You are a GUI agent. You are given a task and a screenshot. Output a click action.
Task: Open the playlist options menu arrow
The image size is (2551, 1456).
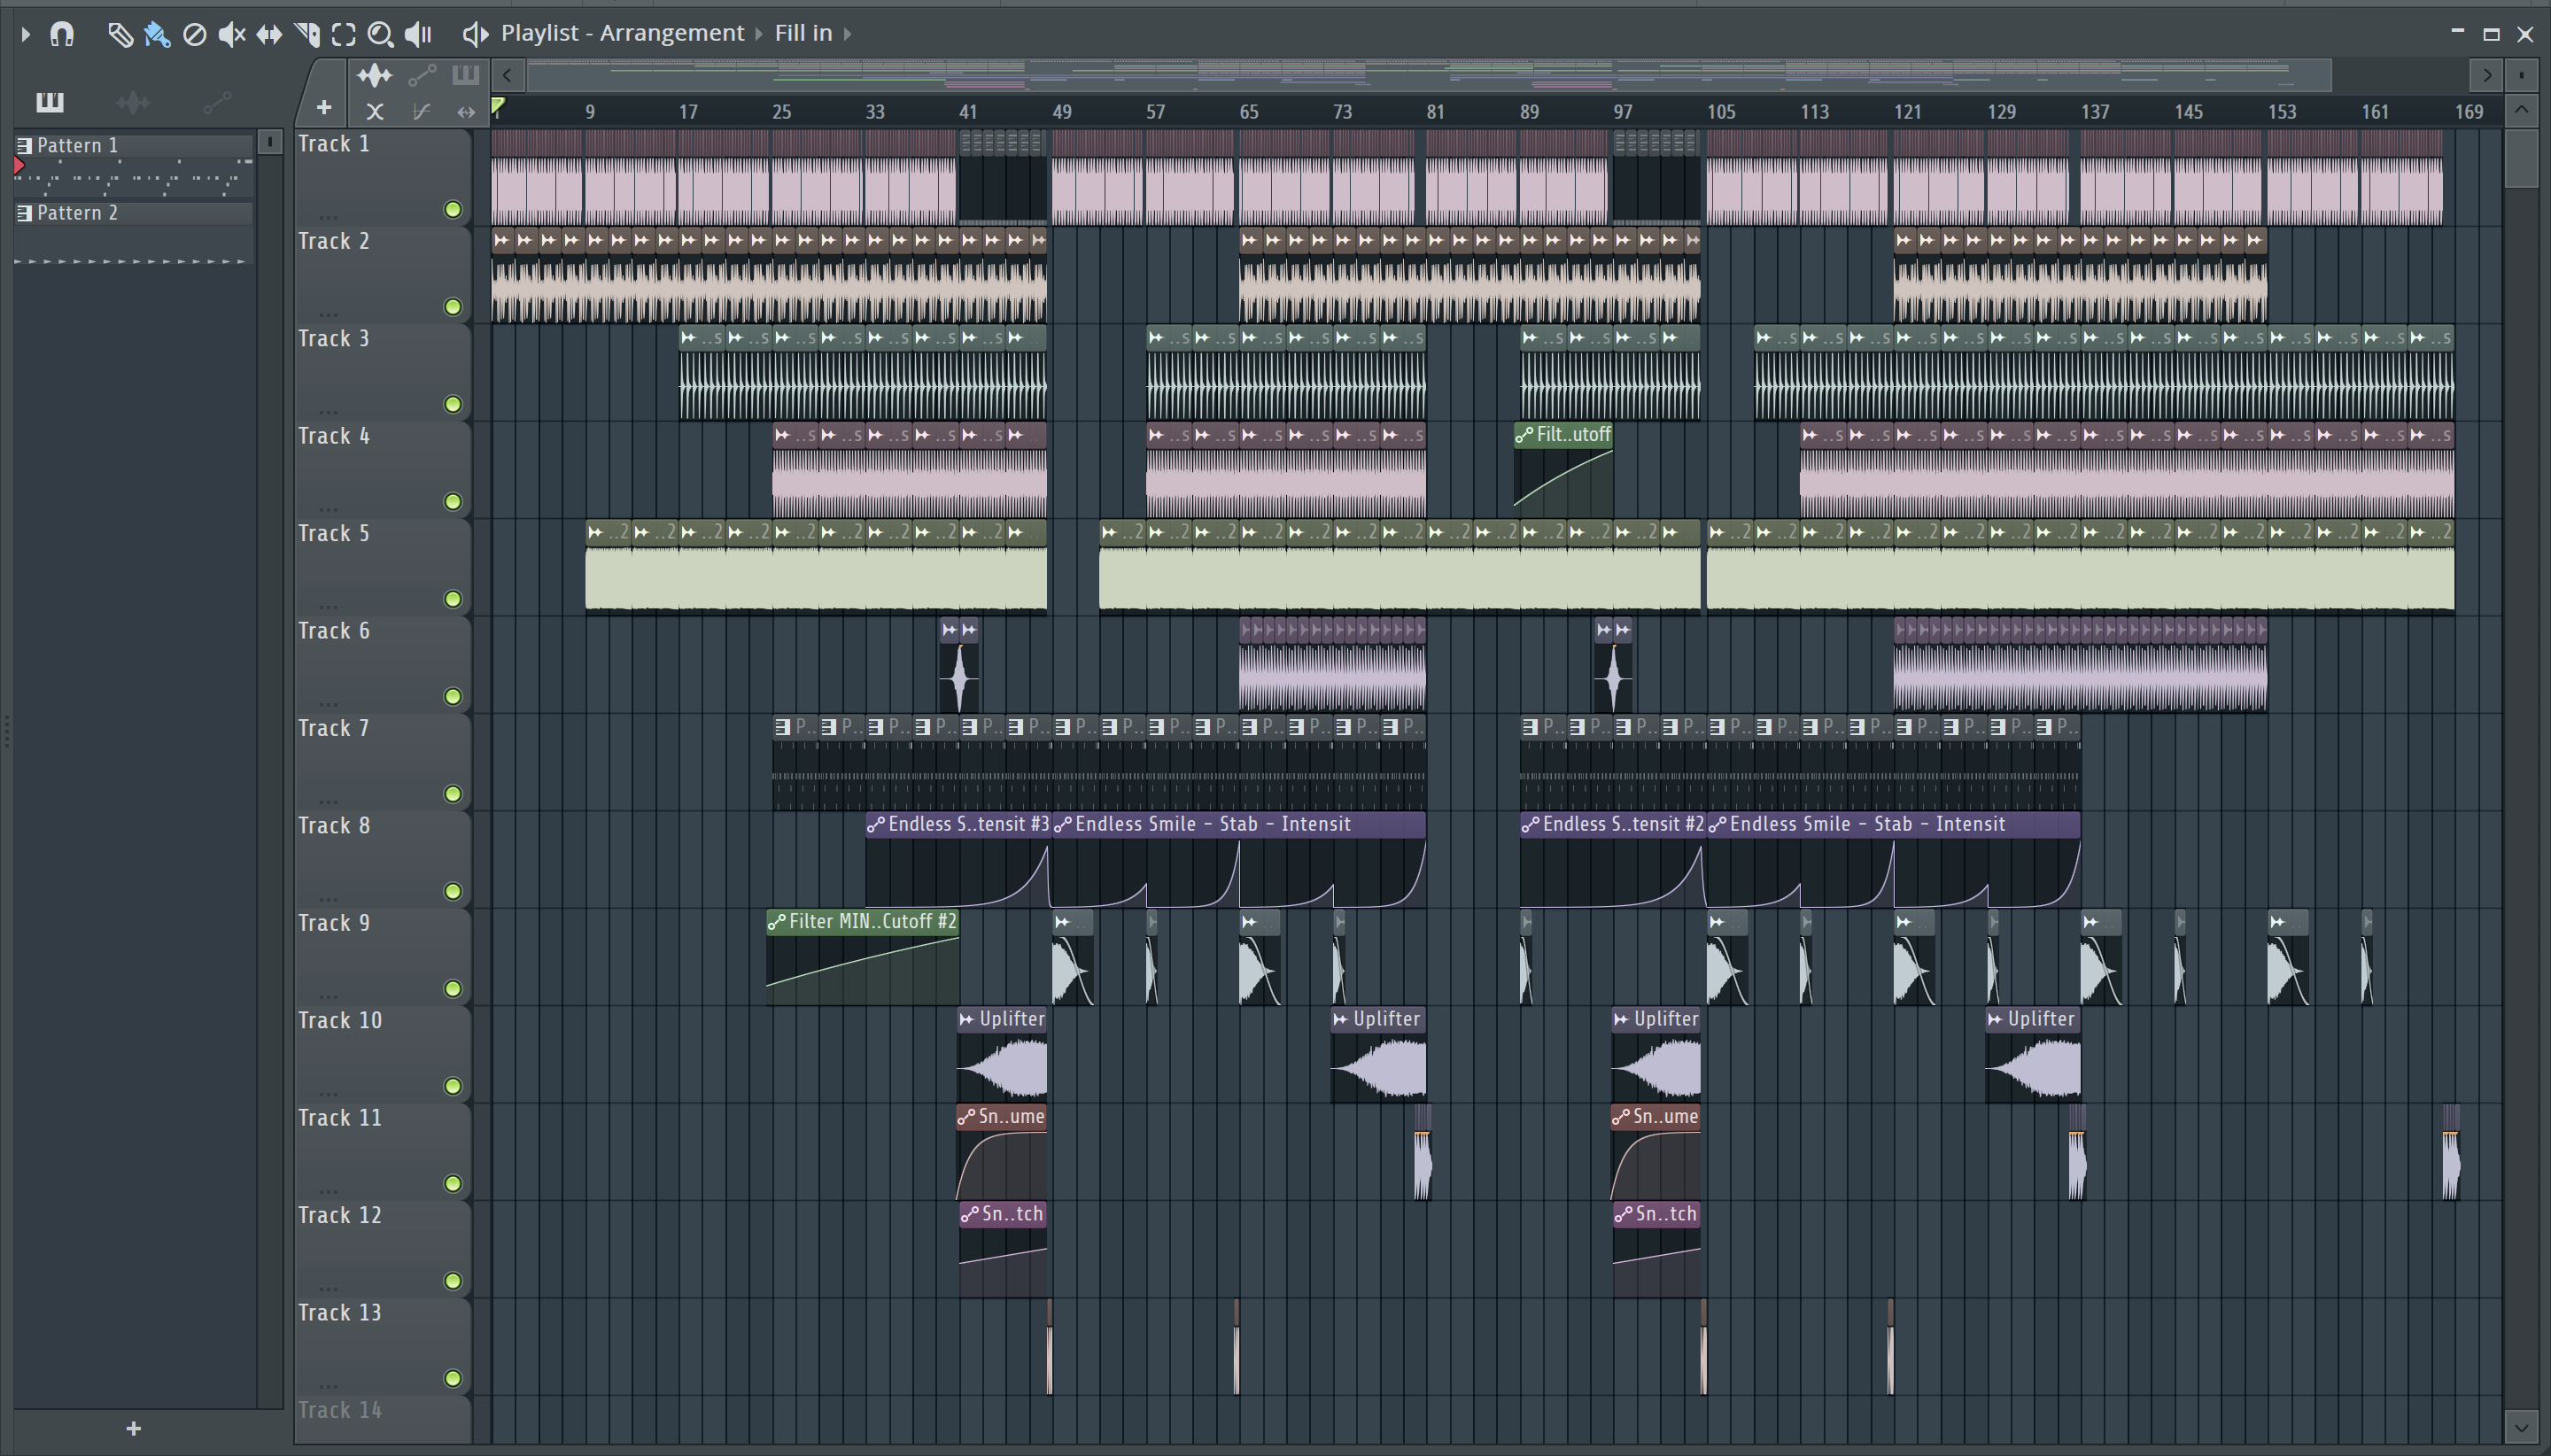click(26, 34)
